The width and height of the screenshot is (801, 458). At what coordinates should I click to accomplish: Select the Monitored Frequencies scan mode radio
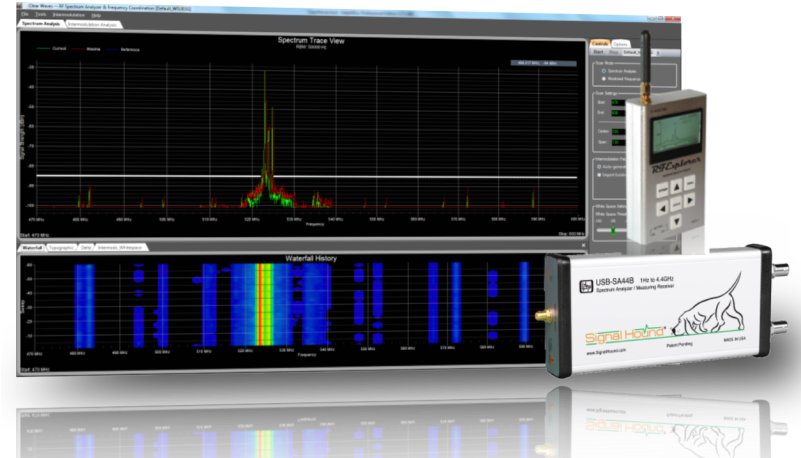coord(604,79)
